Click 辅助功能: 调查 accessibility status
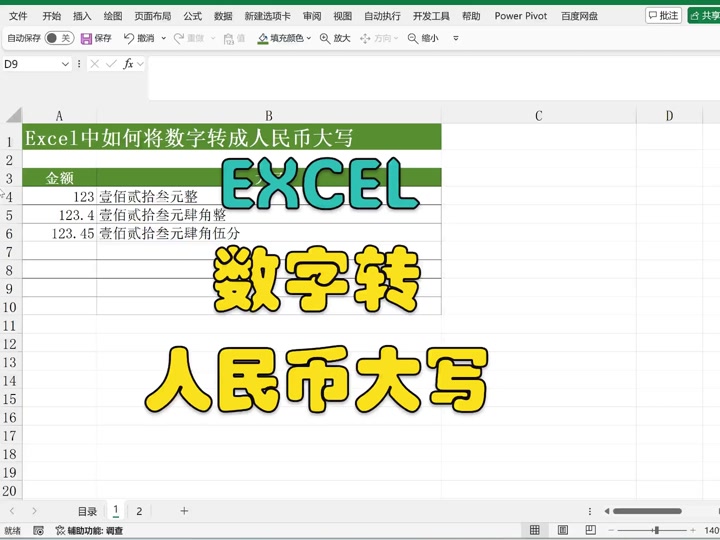720x540 pixels. [x=89, y=531]
